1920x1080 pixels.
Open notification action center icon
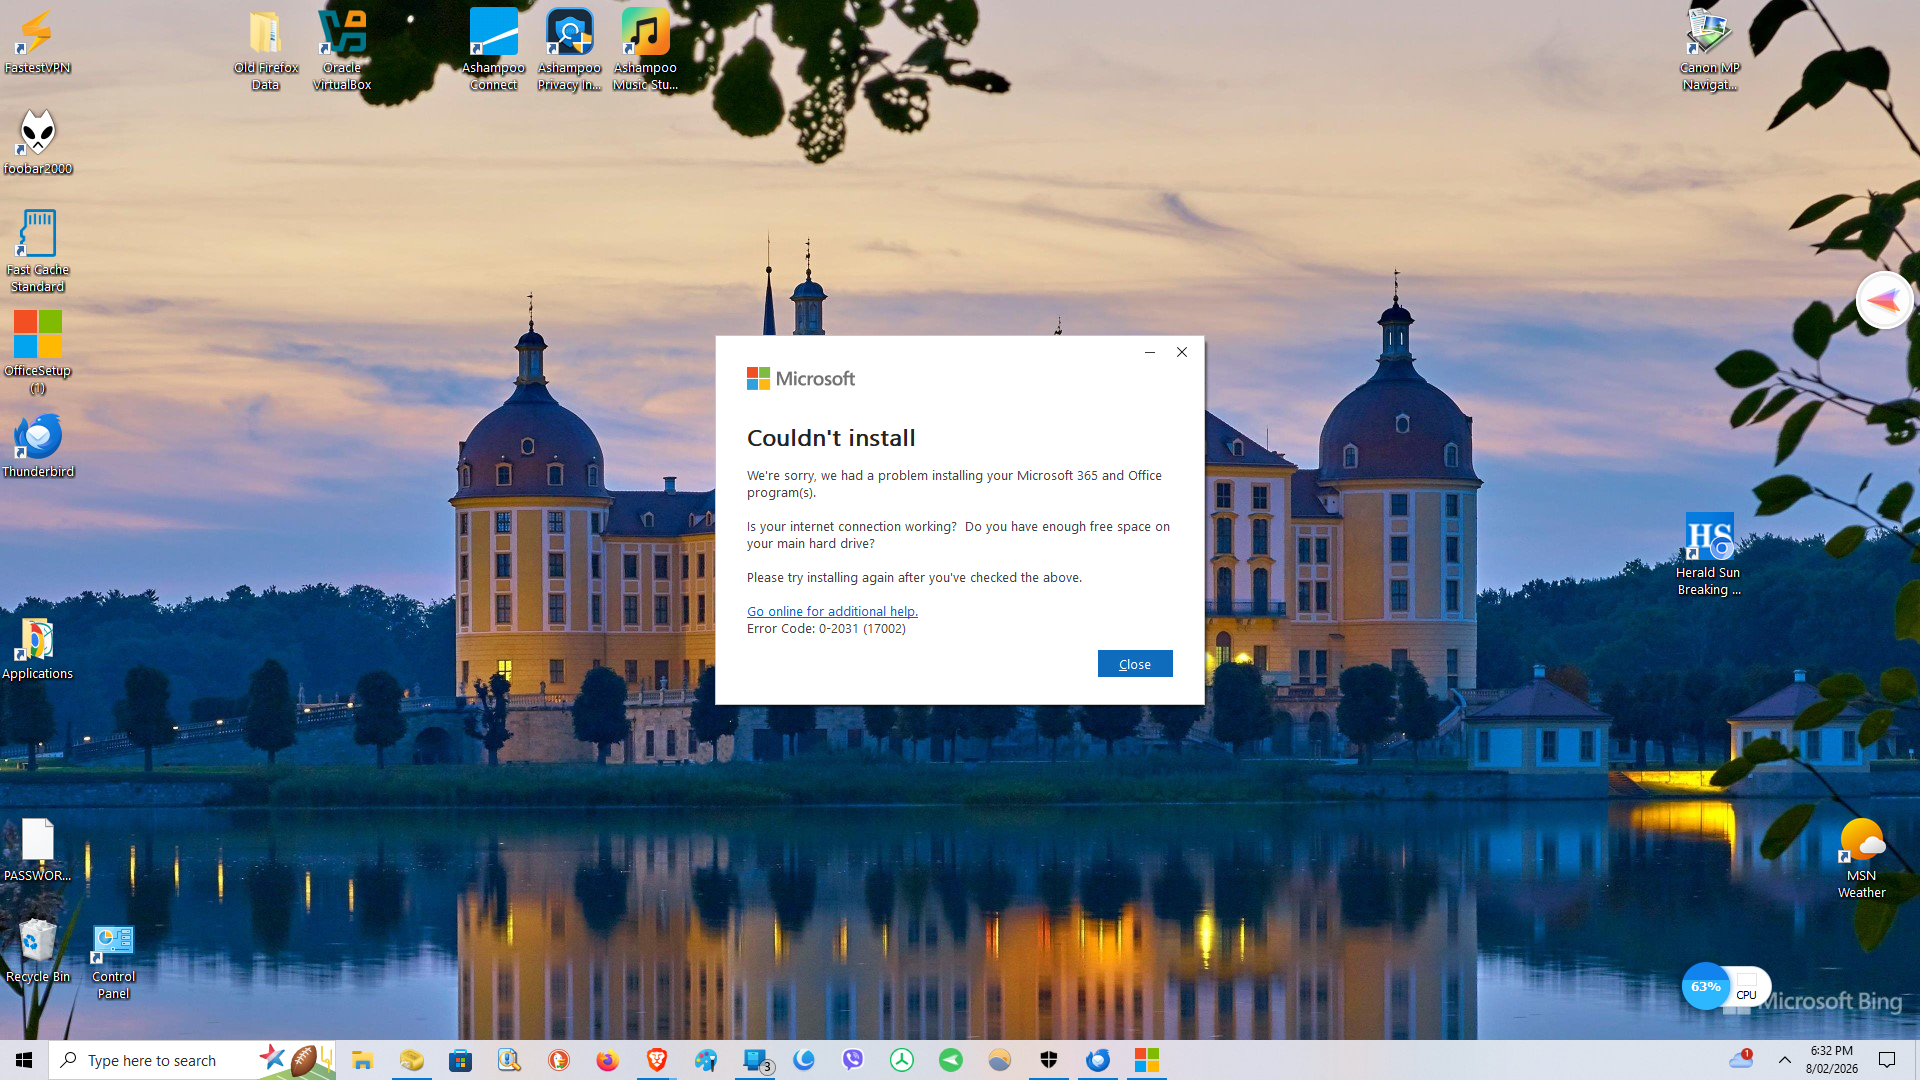[1887, 1060]
